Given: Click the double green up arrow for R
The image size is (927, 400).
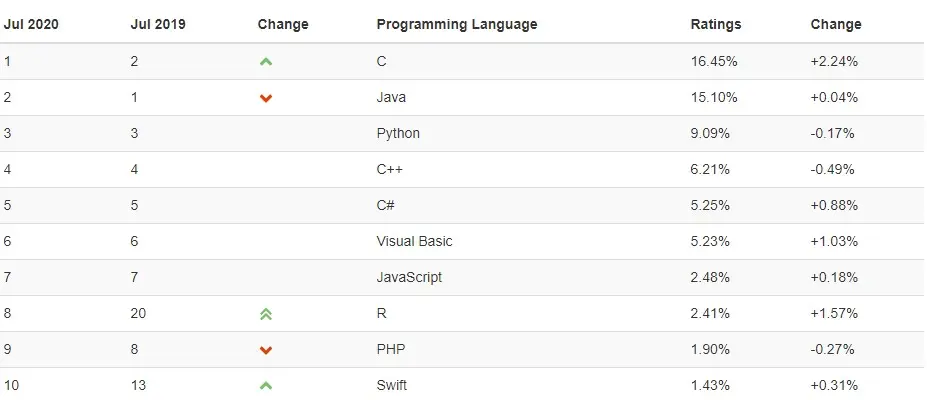Looking at the screenshot, I should point(265,314).
